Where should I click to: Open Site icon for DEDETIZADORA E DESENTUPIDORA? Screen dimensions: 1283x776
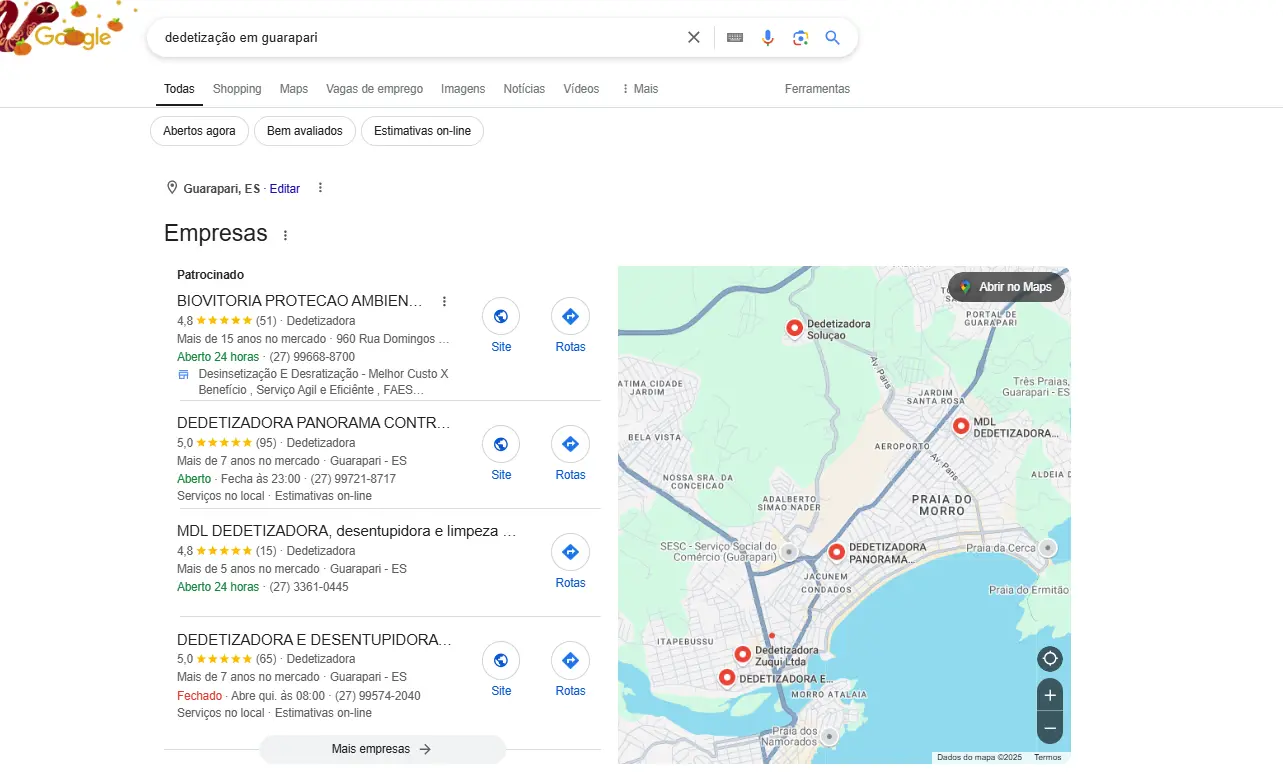(x=501, y=661)
